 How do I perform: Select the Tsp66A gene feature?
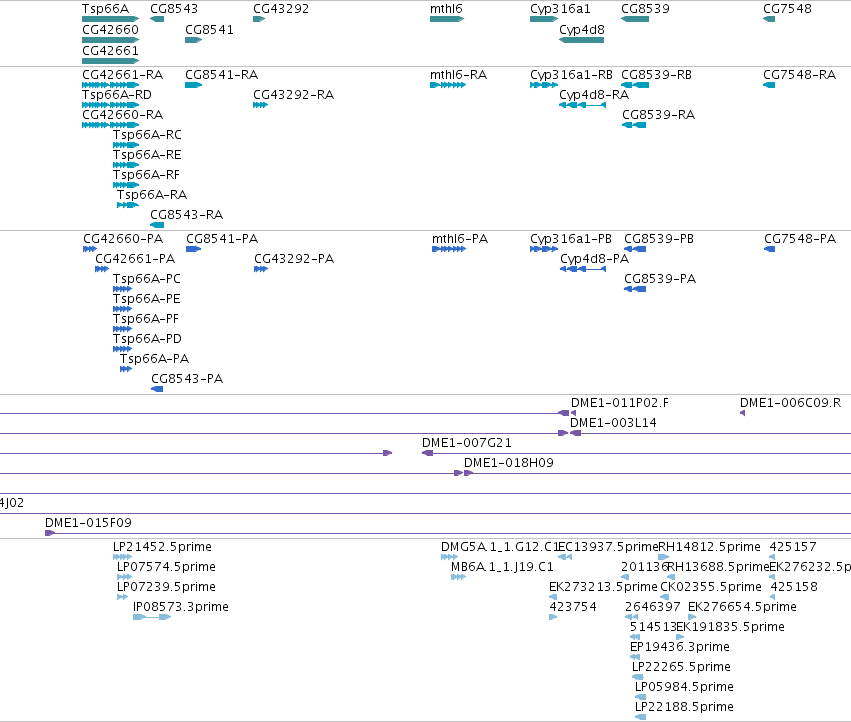[x=111, y=19]
